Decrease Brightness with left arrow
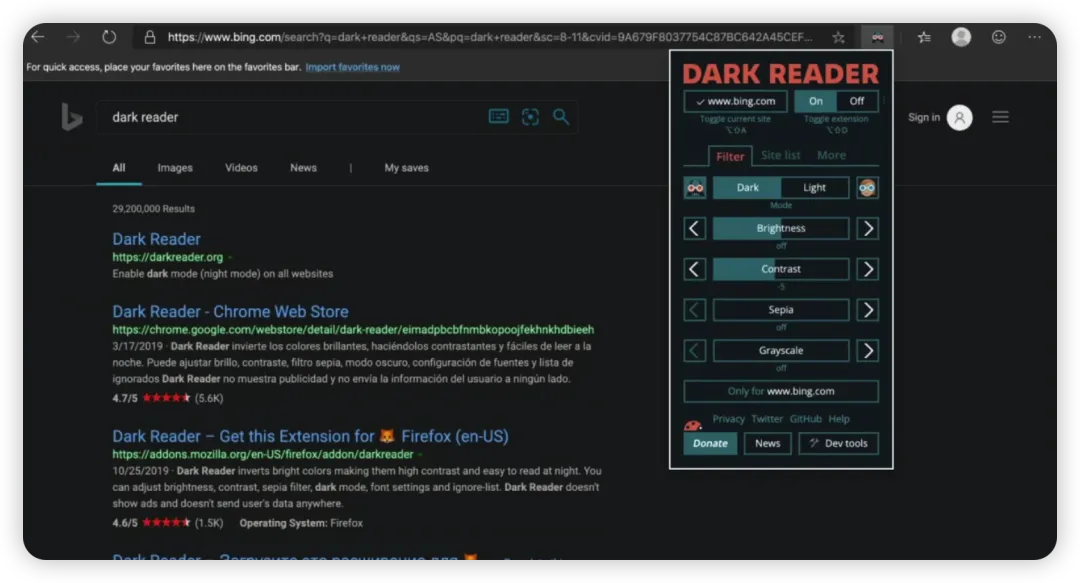The height and width of the screenshot is (583, 1080). 694,228
